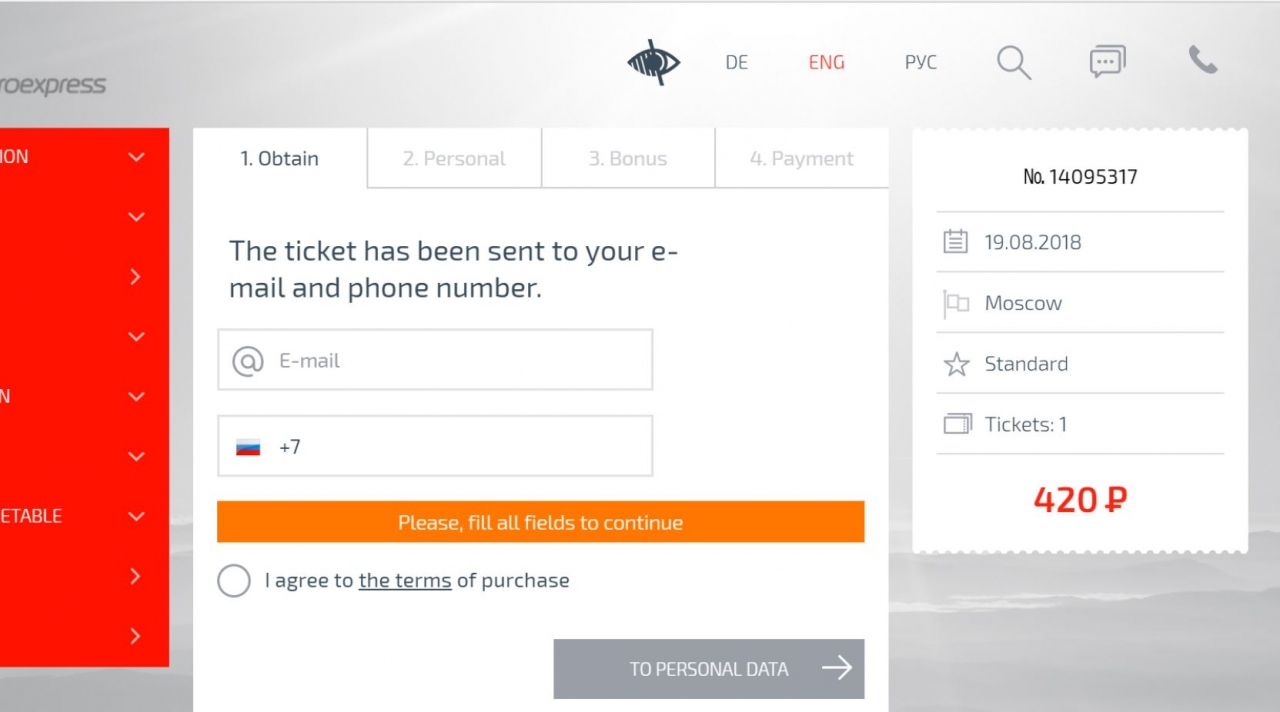Viewport: 1280px width, 712px height.
Task: Expand the ETABLE sidebar item chevron
Action: pos(137,516)
